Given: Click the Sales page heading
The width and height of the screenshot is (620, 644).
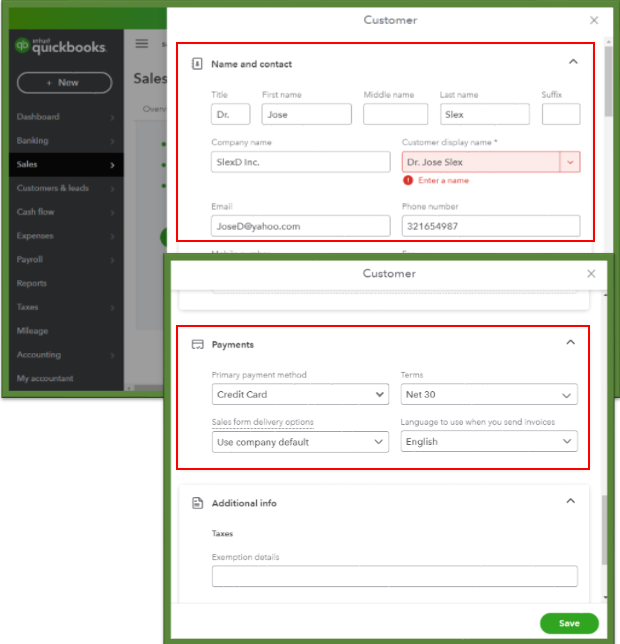Looking at the screenshot, I should (x=150, y=78).
